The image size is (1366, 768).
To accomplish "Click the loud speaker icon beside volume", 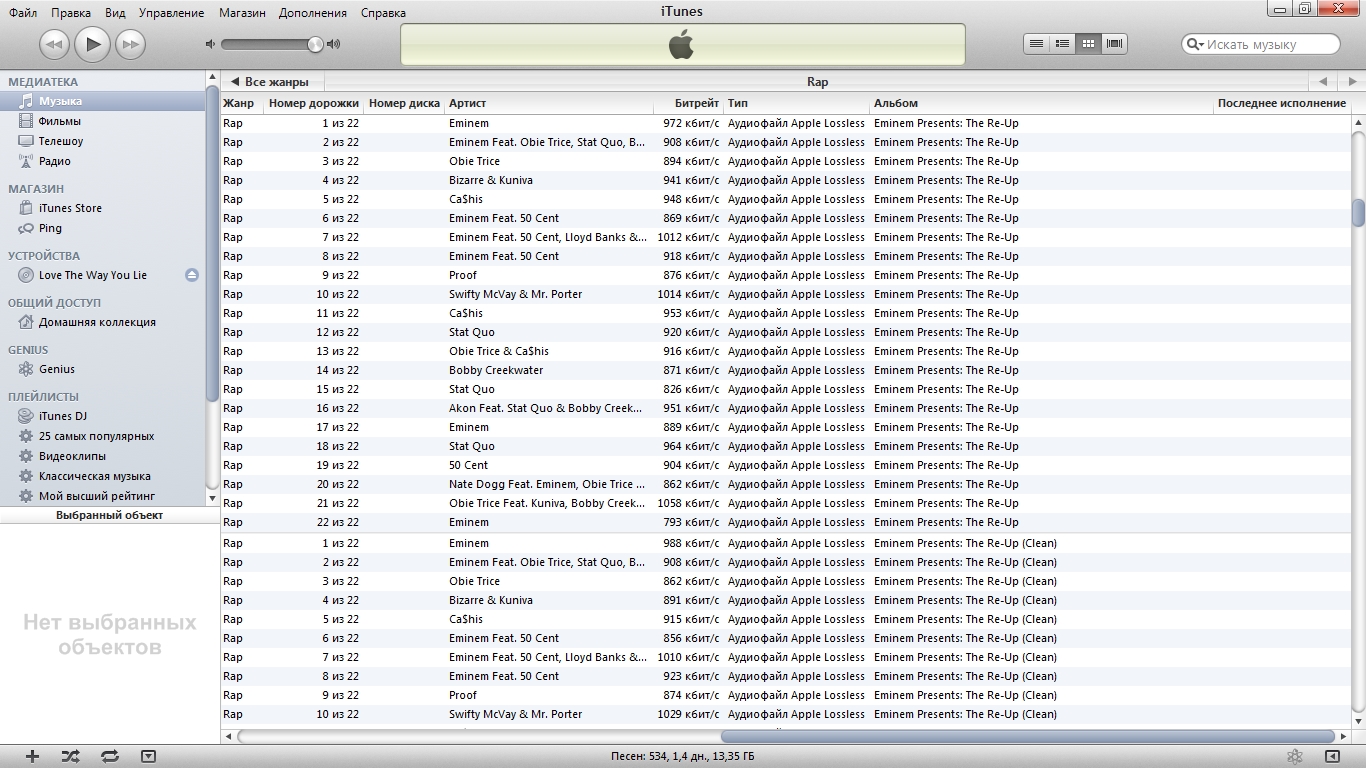I will pyautogui.click(x=334, y=44).
